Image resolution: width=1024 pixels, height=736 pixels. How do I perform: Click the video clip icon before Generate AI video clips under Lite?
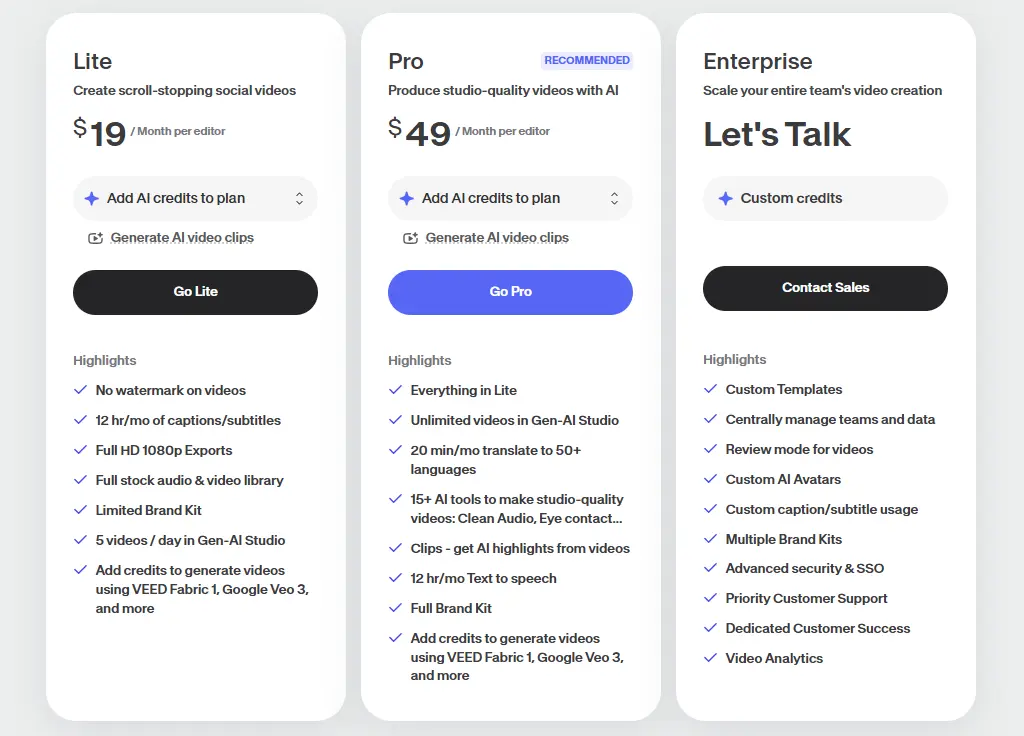point(95,237)
